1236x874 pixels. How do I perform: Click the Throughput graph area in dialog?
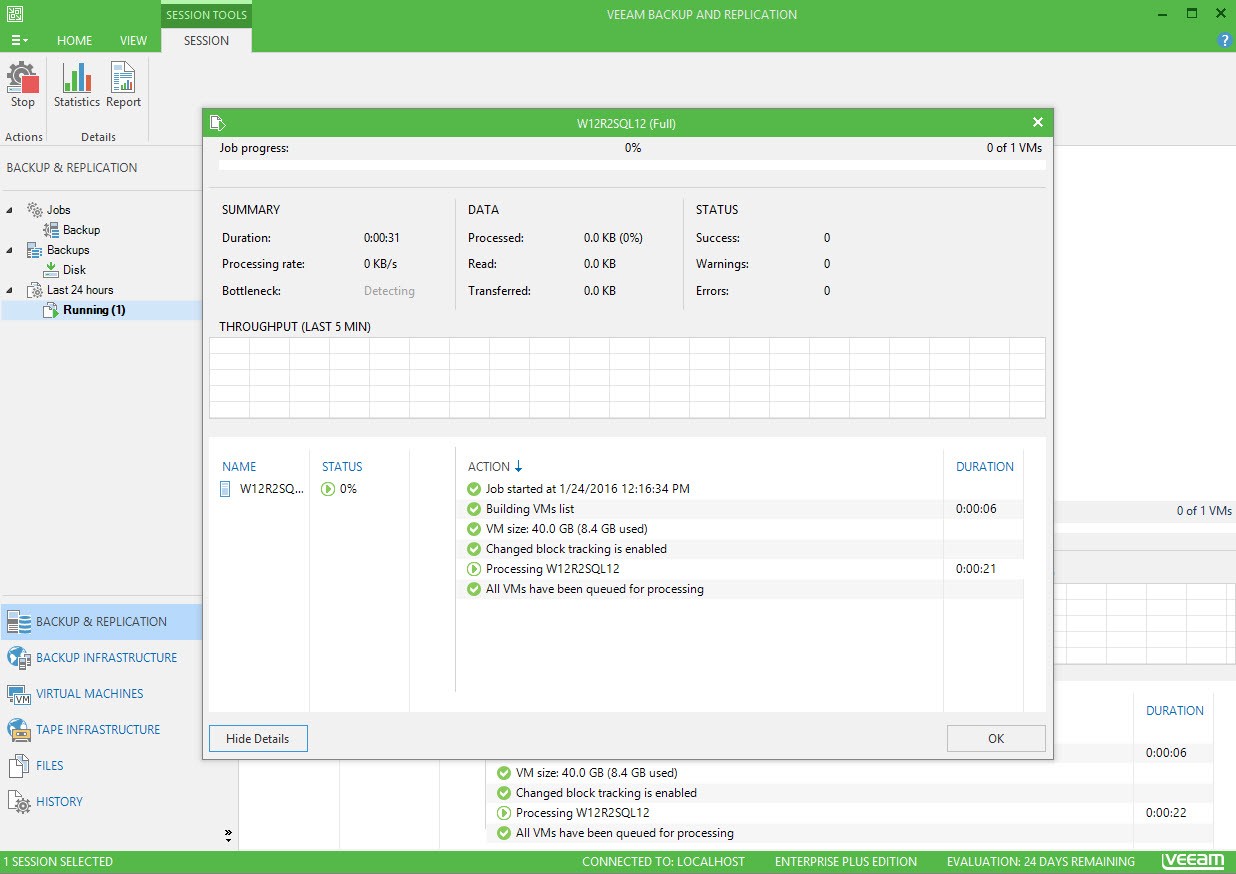627,378
